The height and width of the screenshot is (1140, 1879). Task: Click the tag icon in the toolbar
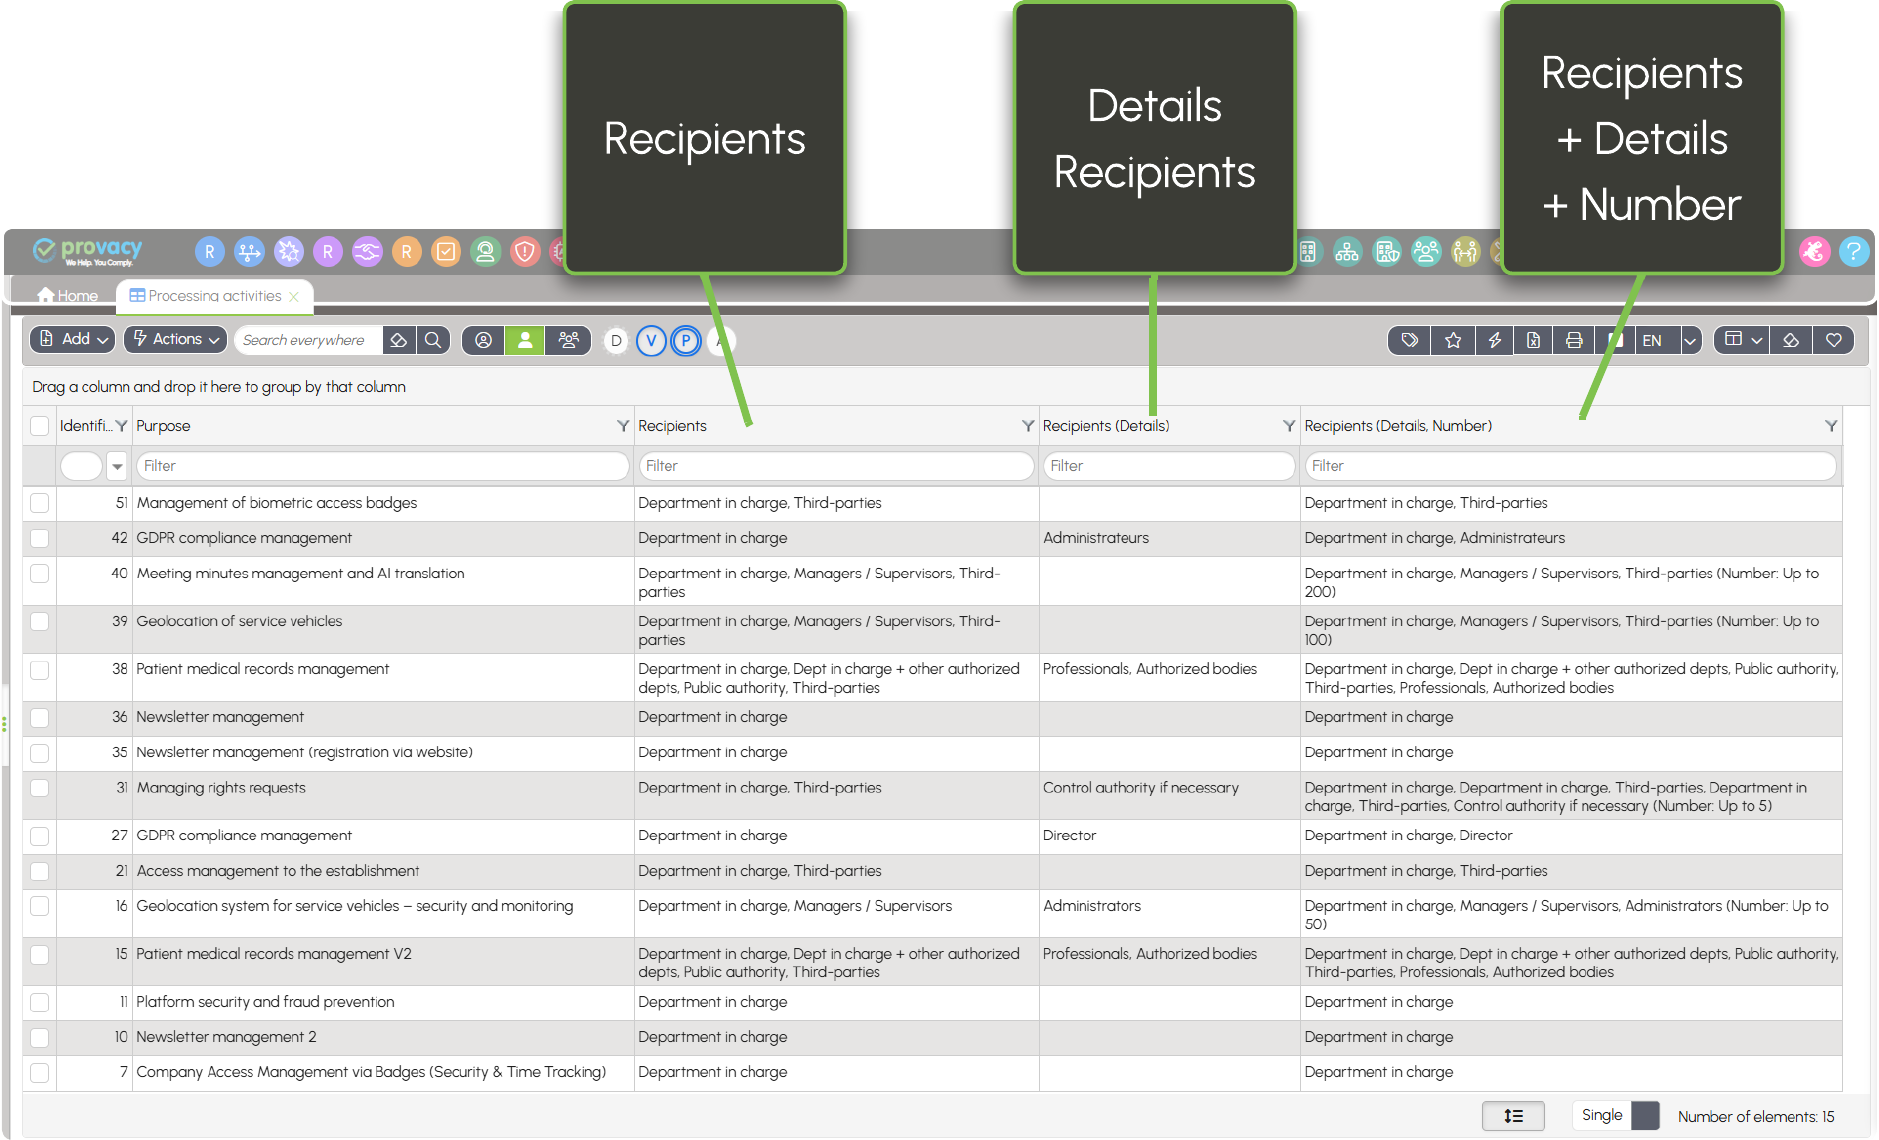tap(1410, 341)
